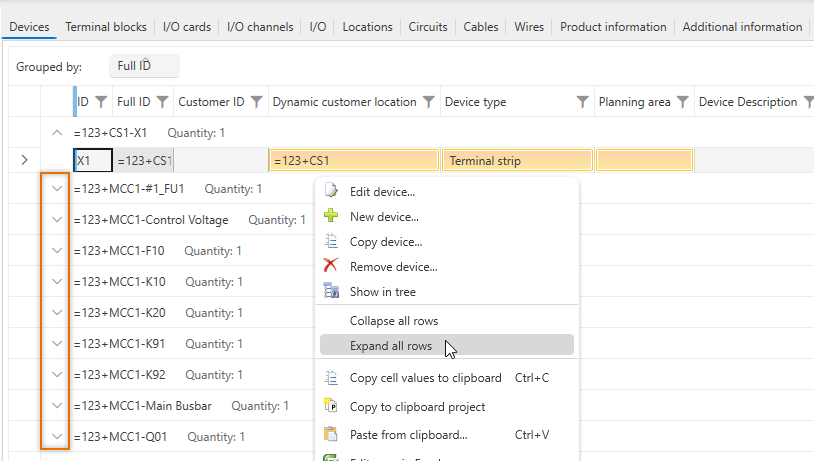The width and height of the screenshot is (814, 461).
Task: Open the Cables tab
Action: coord(481,27)
